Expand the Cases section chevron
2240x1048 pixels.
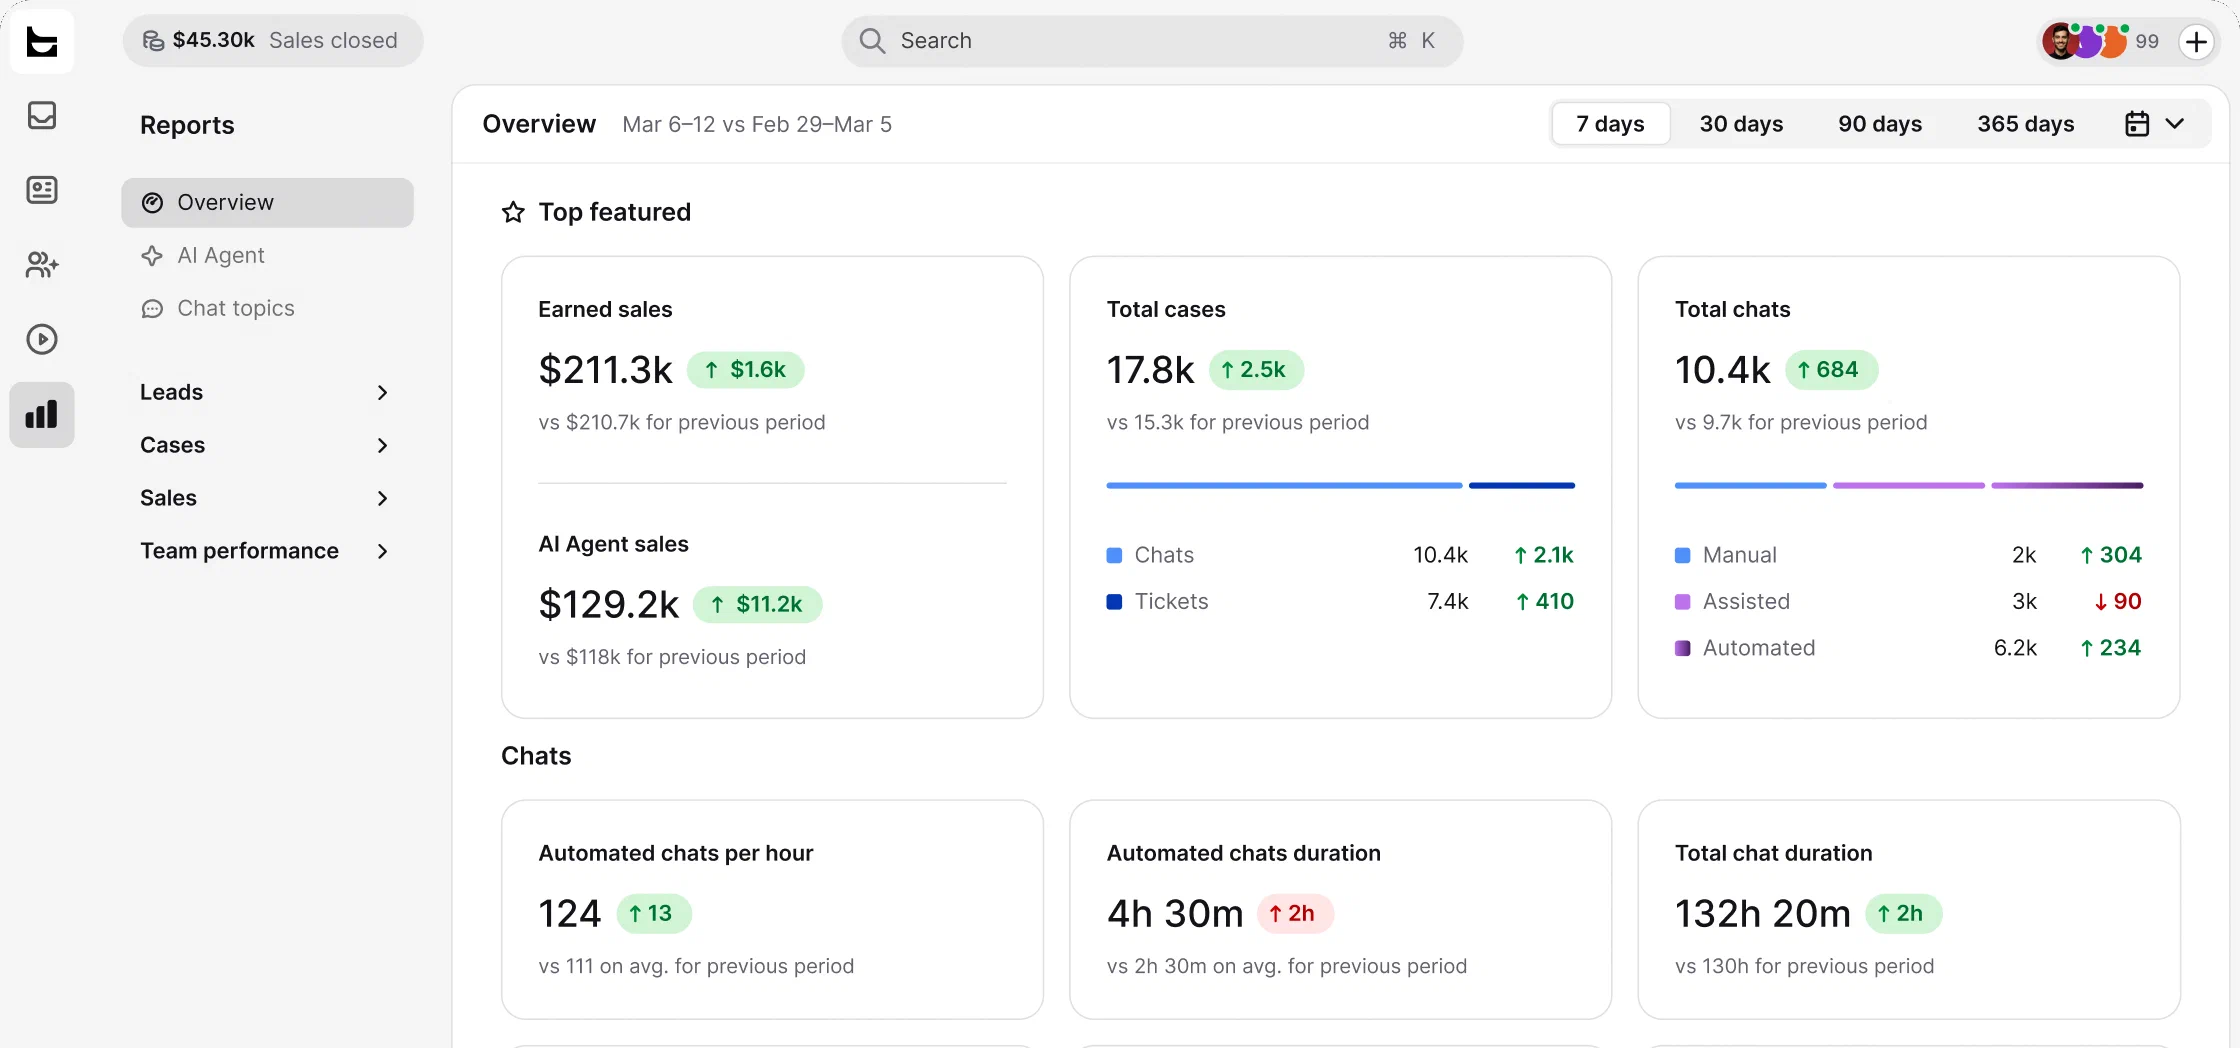pyautogui.click(x=382, y=445)
